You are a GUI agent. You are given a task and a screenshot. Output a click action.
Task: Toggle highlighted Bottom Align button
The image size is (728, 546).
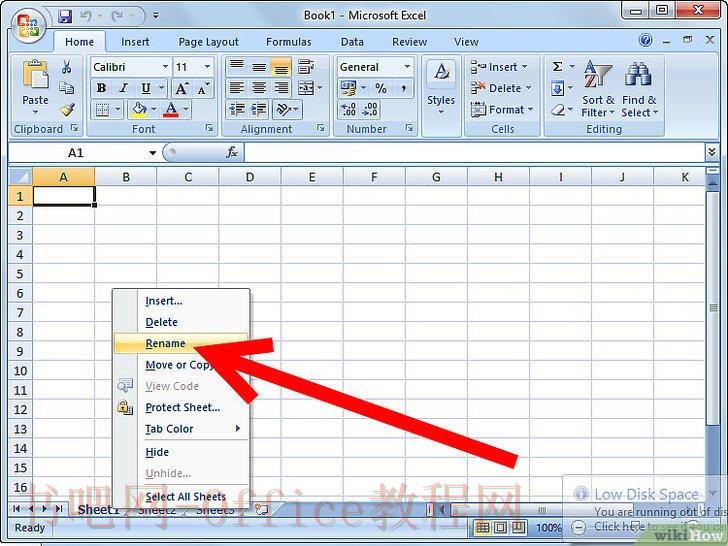[281, 66]
